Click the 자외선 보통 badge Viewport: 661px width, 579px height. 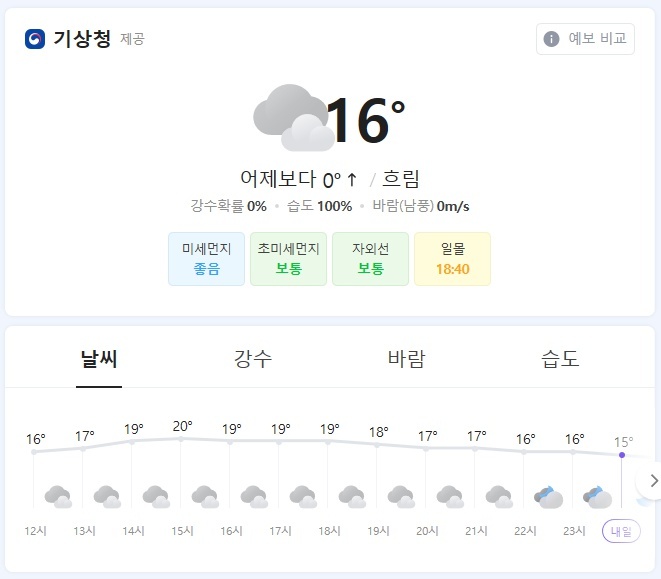pos(370,259)
